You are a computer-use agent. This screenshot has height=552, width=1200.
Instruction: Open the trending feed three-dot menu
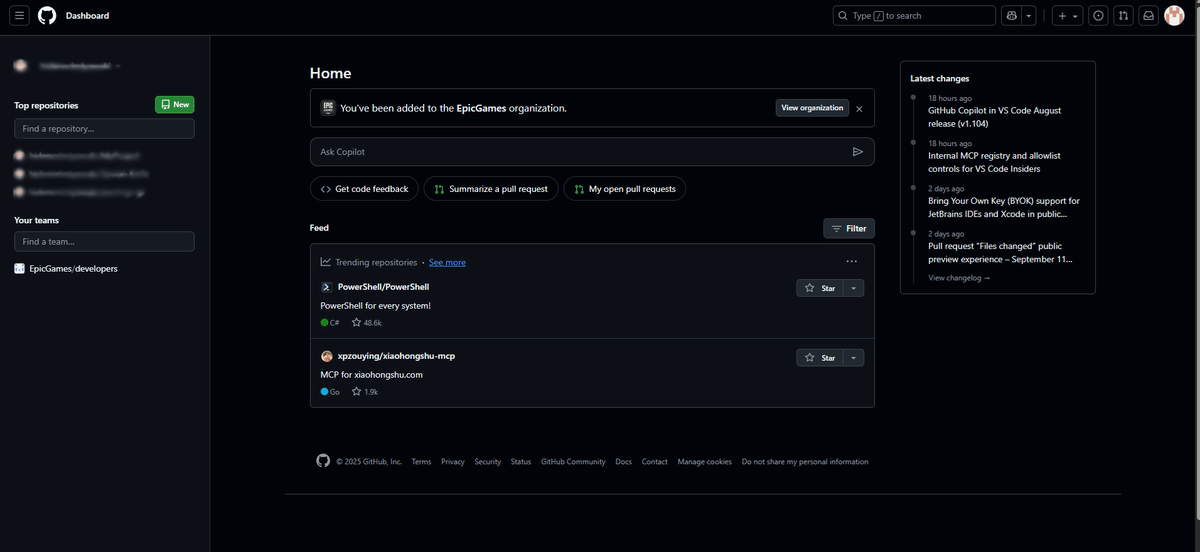point(851,262)
